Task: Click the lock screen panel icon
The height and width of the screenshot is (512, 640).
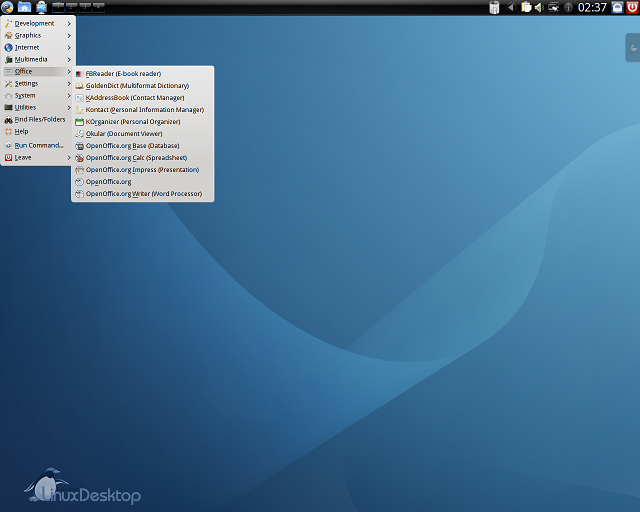Action: (617, 7)
